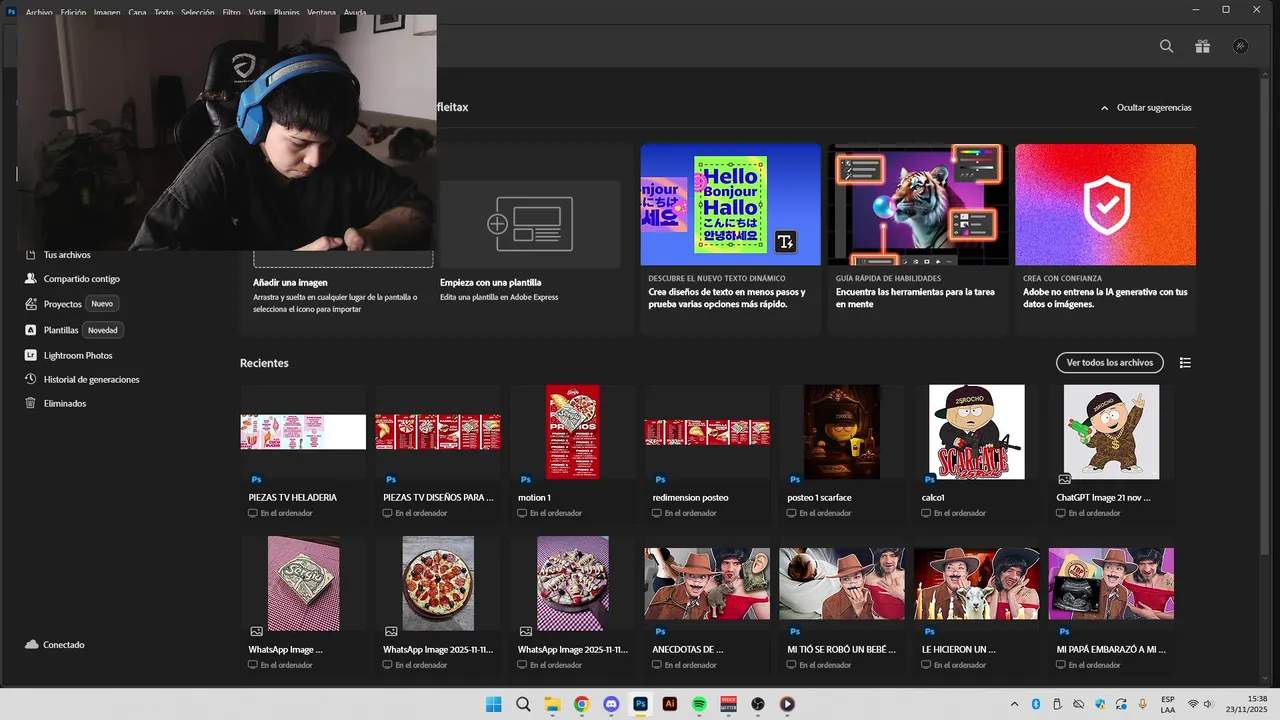Collapse suggestions with Ocultar sugerencias
Screen dimensions: 1280x720
click(1146, 108)
